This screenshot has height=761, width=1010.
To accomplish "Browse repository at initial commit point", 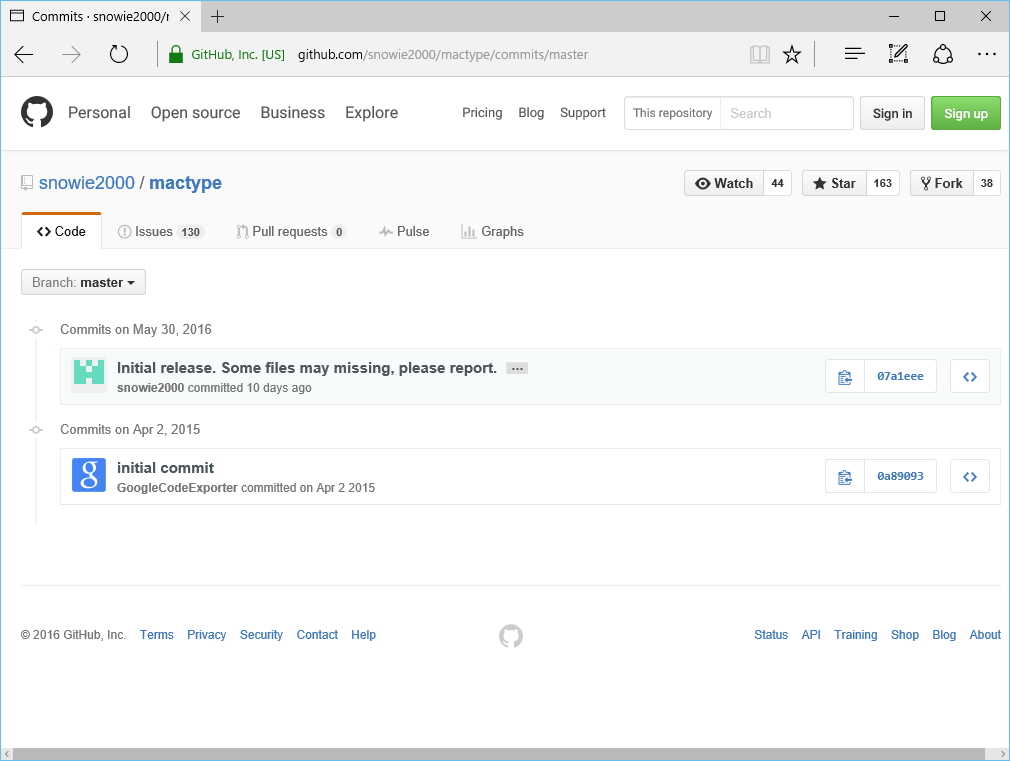I will pos(969,477).
